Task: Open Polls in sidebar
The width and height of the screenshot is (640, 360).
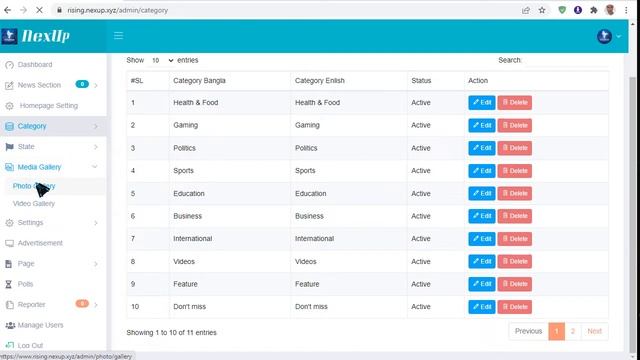Action: [x=25, y=284]
